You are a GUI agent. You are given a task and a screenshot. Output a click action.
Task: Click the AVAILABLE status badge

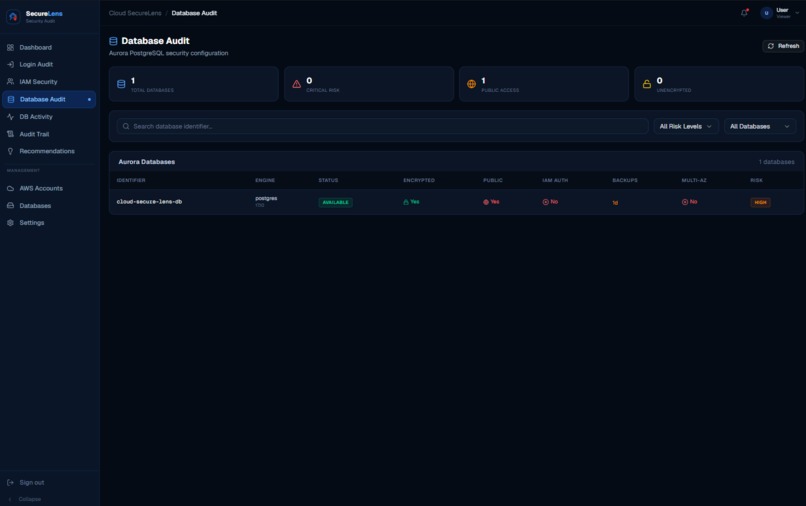pyautogui.click(x=335, y=203)
